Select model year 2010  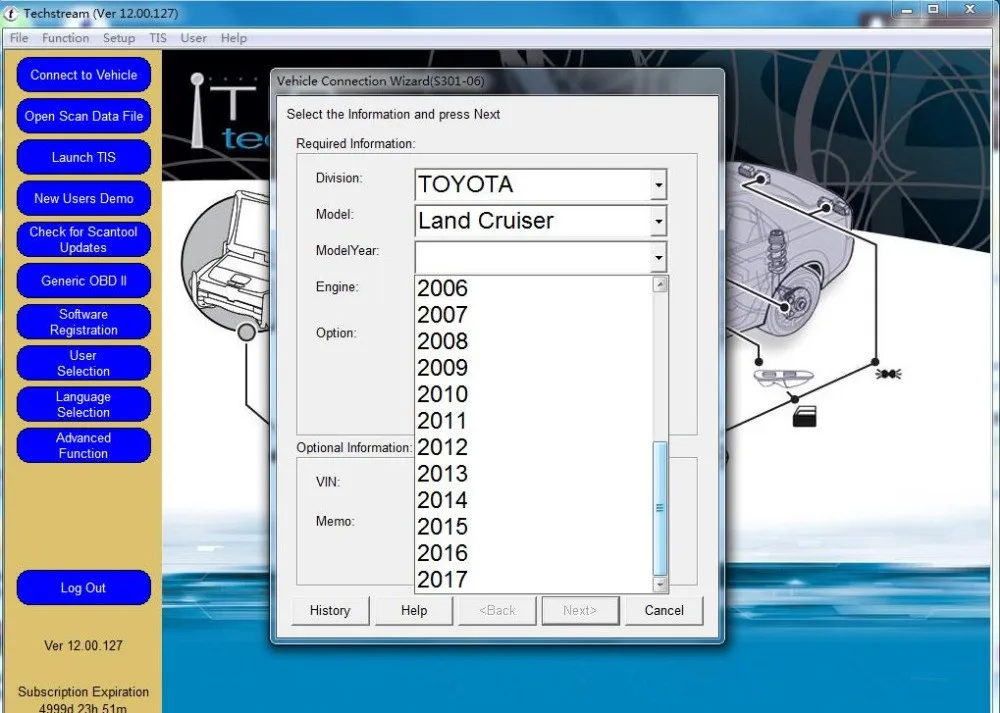[534, 394]
